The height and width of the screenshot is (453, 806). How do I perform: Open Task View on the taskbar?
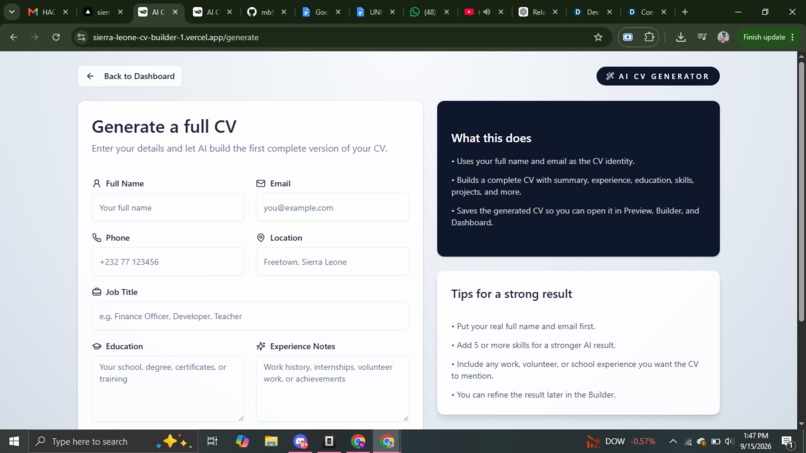click(x=212, y=441)
